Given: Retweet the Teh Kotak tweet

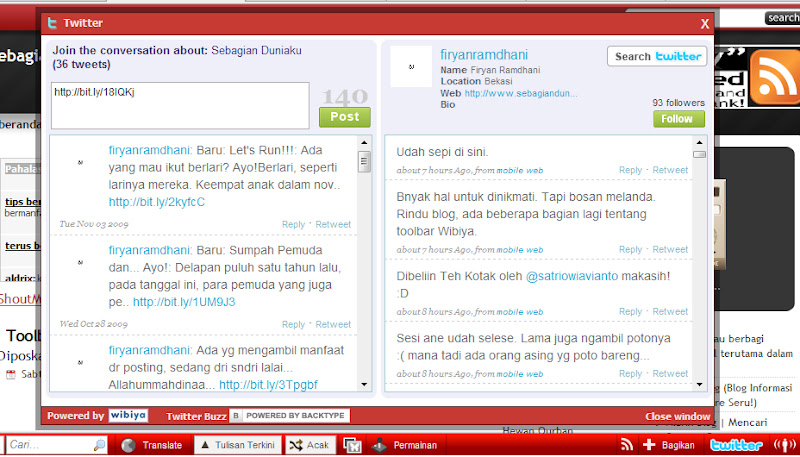Looking at the screenshot, I should pos(670,312).
